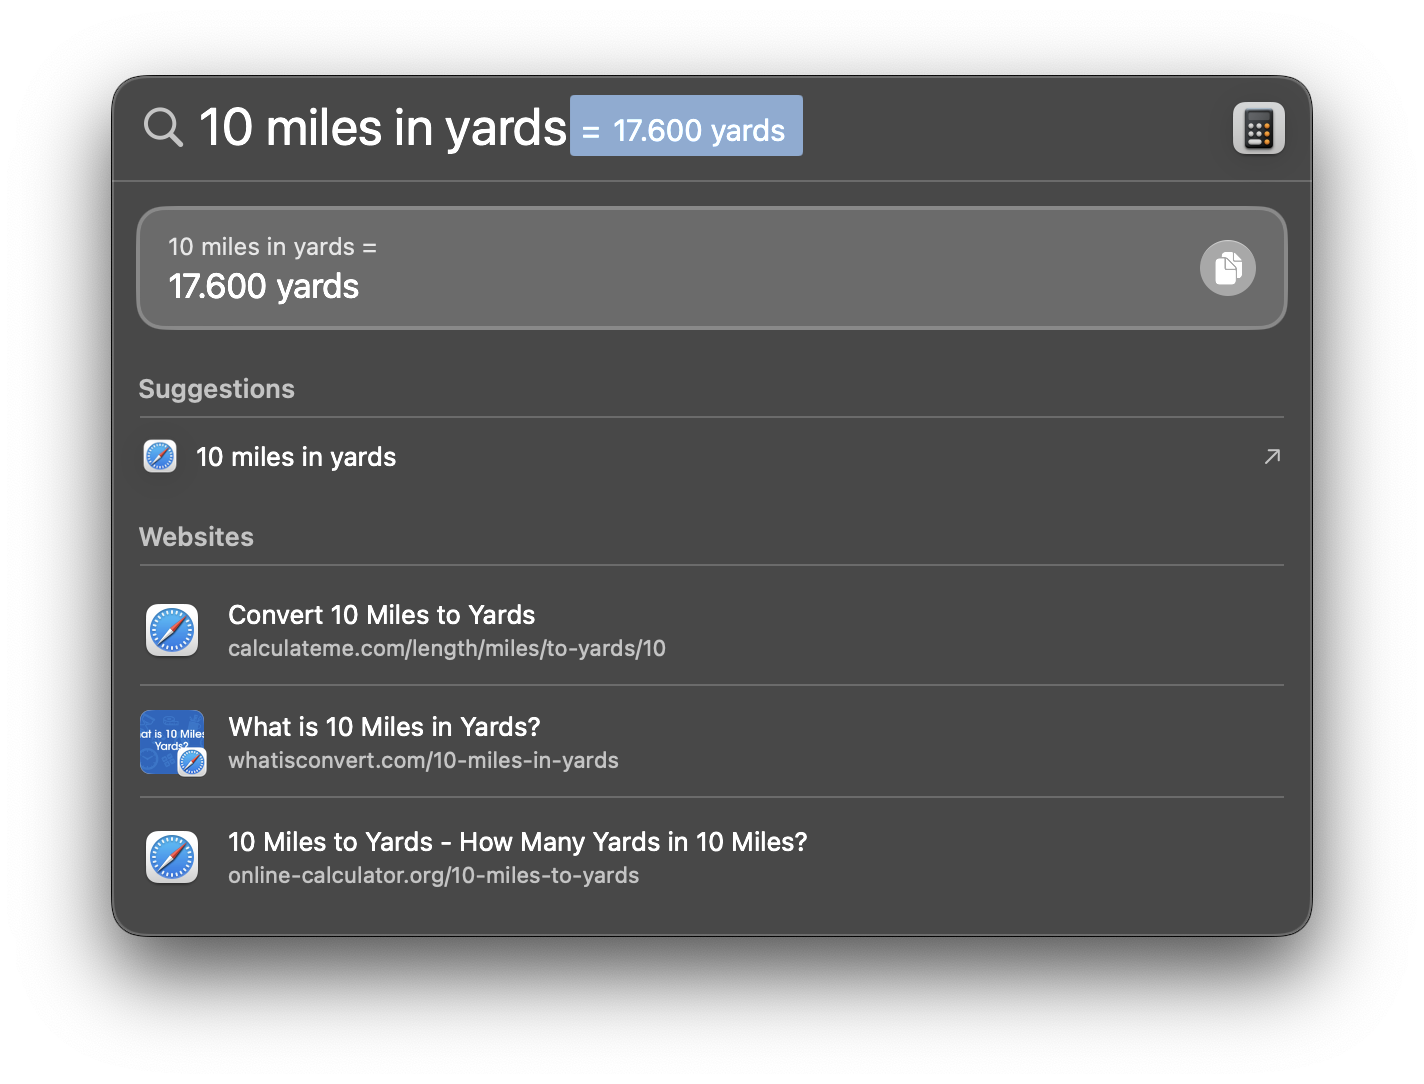This screenshot has height=1084, width=1424.
Task: Click the Safari icon for online-calculator.org
Action: click(172, 857)
